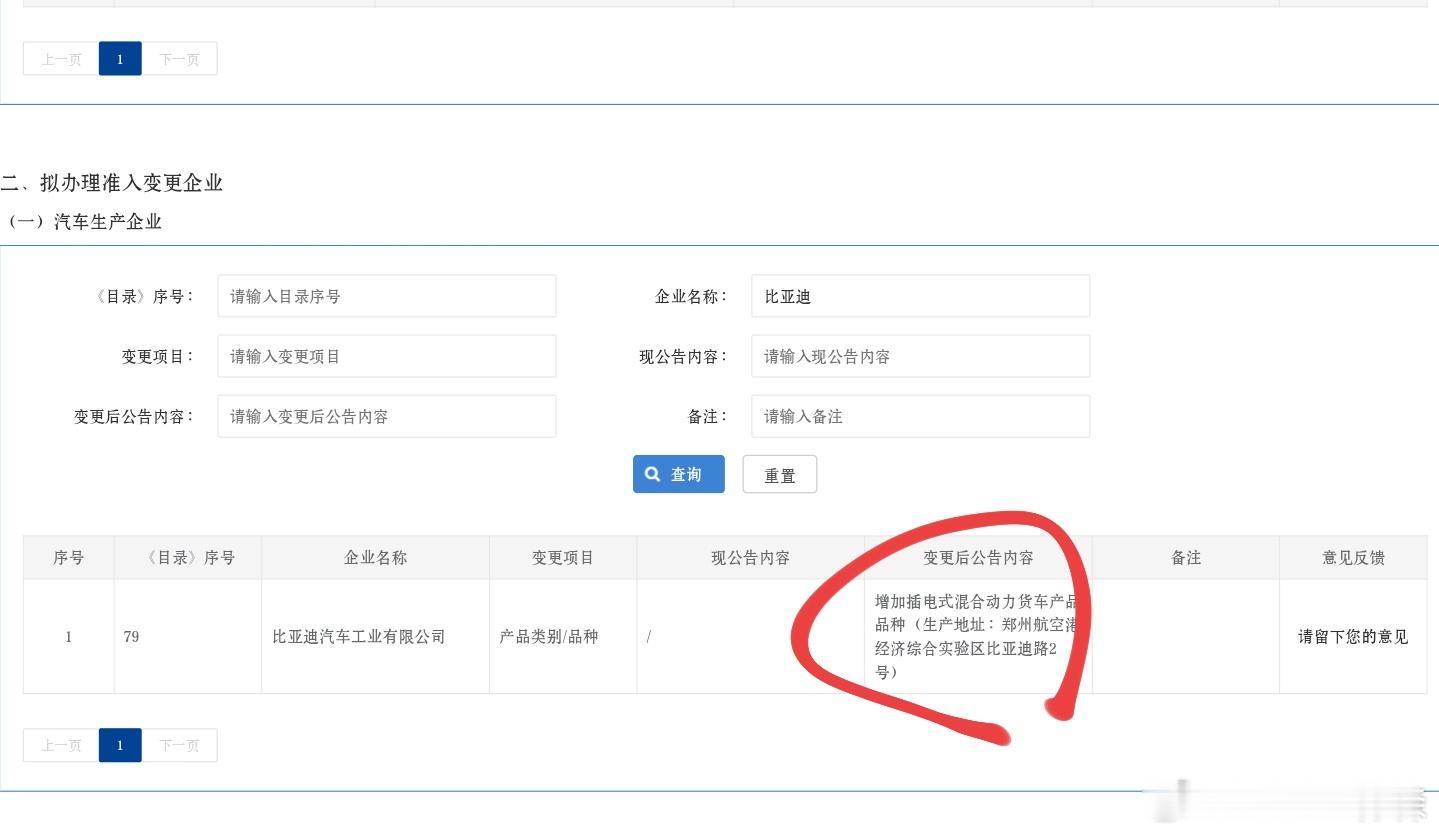This screenshot has width=1439, height=836.
Task: Click the 《目录》序号: form label
Action: coord(144,296)
